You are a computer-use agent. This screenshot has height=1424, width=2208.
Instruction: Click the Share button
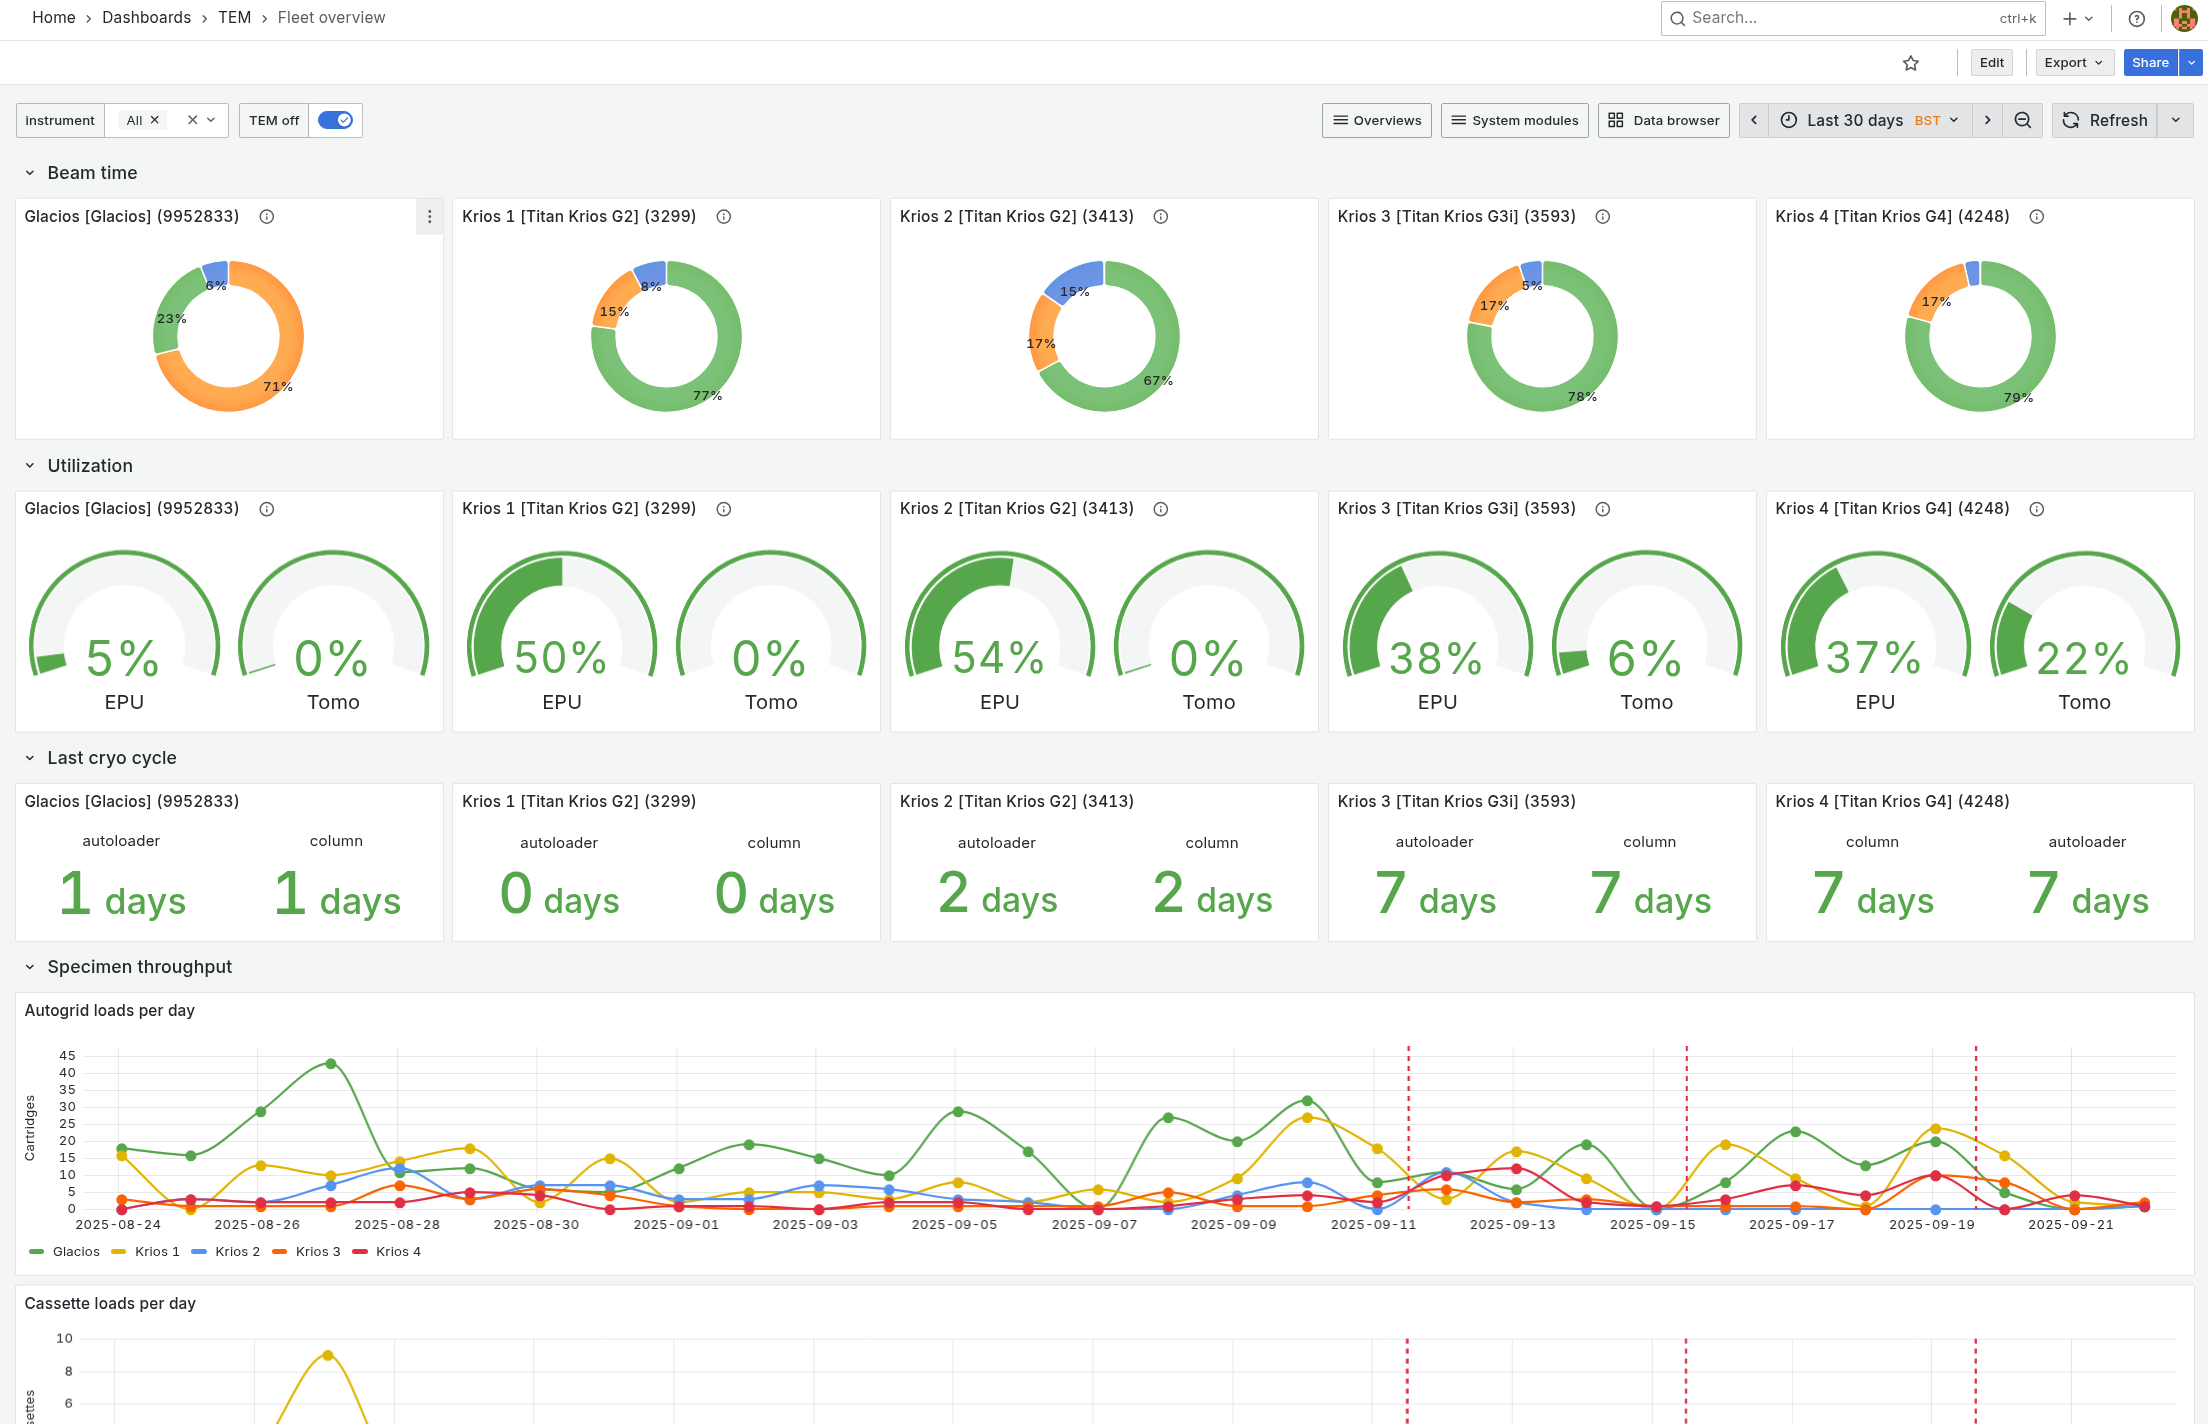point(2149,62)
